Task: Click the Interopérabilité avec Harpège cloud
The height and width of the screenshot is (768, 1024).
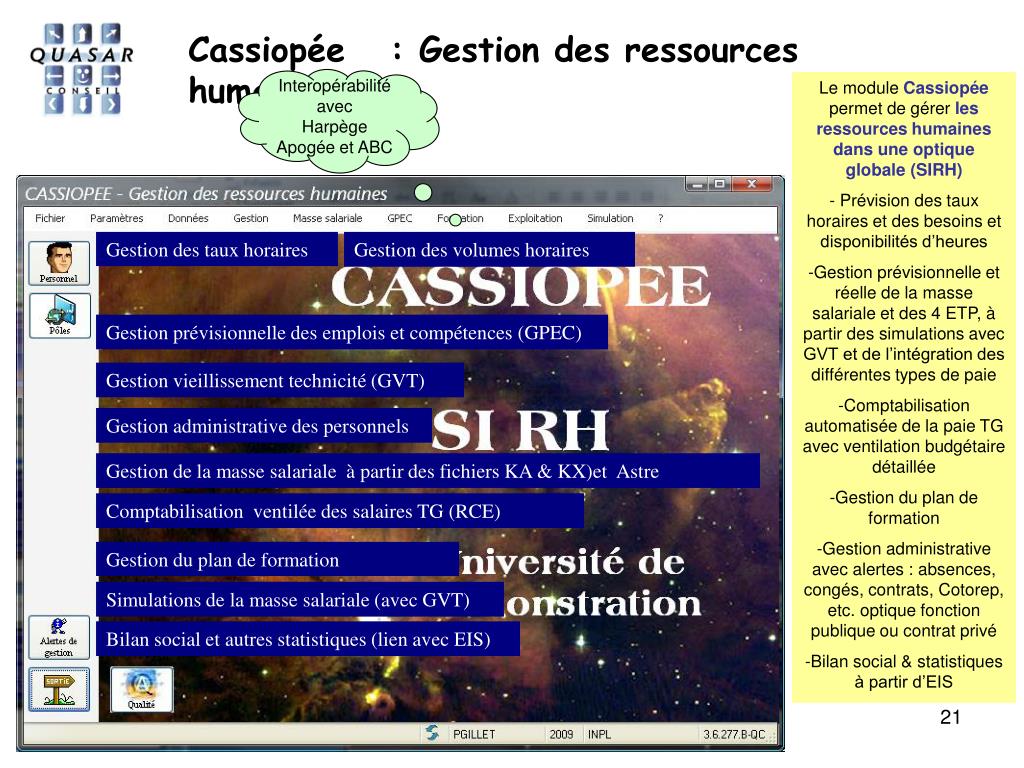Action: pos(337,119)
